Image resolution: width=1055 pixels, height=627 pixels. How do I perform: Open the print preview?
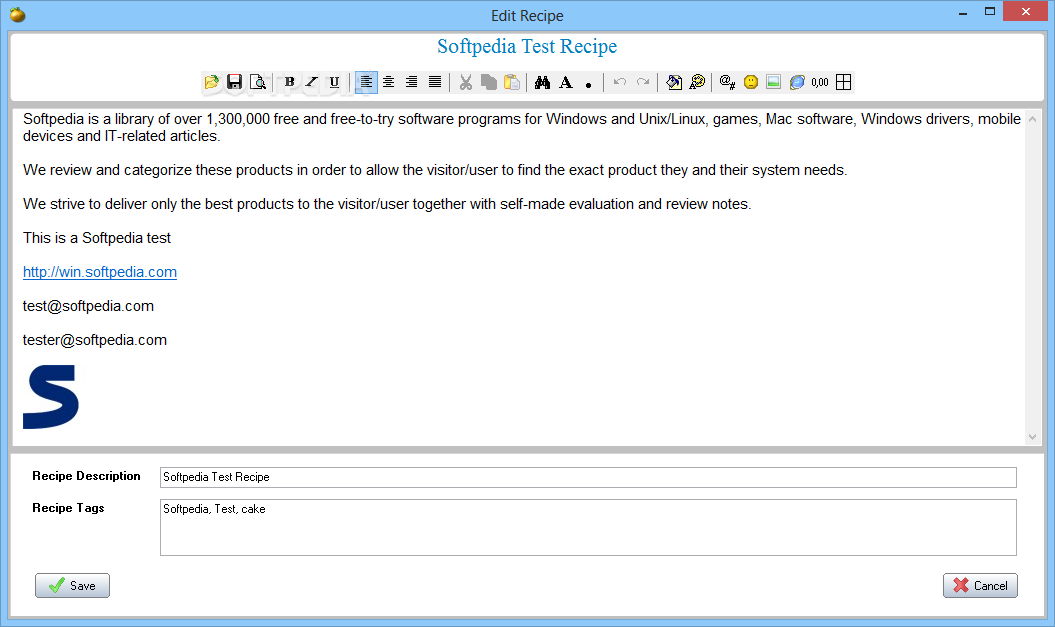coord(258,82)
